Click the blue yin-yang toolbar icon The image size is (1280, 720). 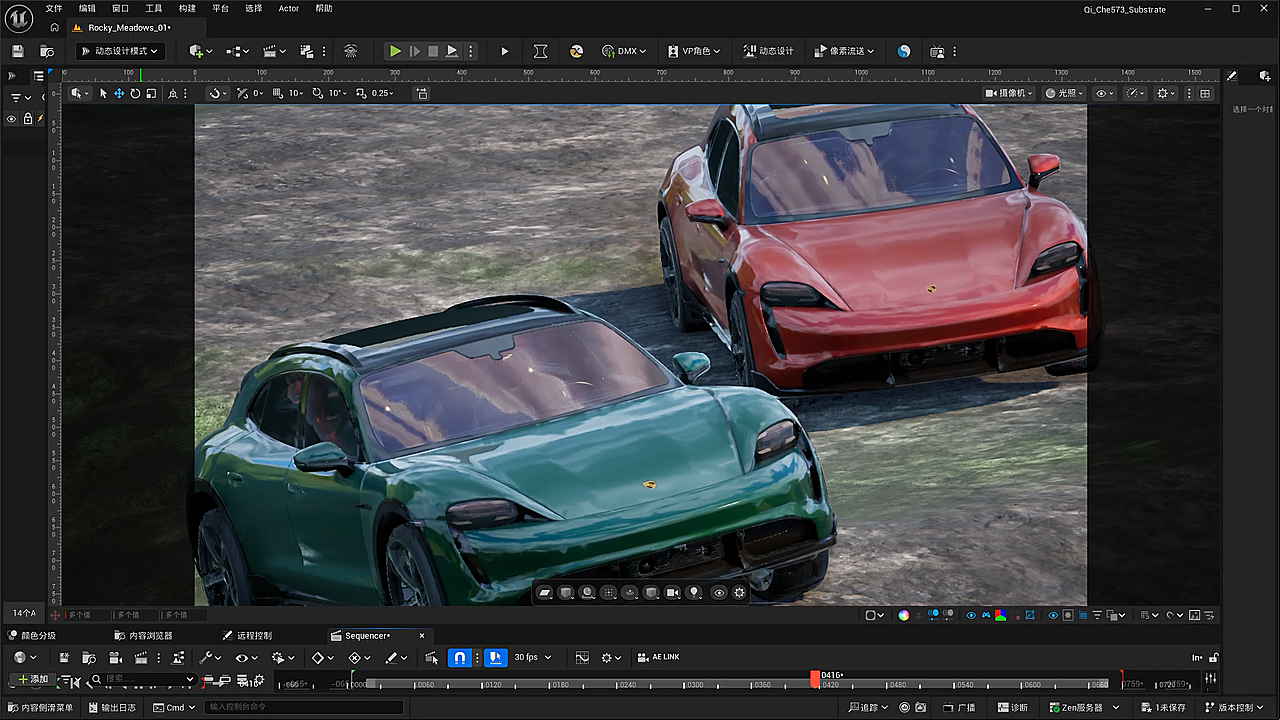point(904,51)
